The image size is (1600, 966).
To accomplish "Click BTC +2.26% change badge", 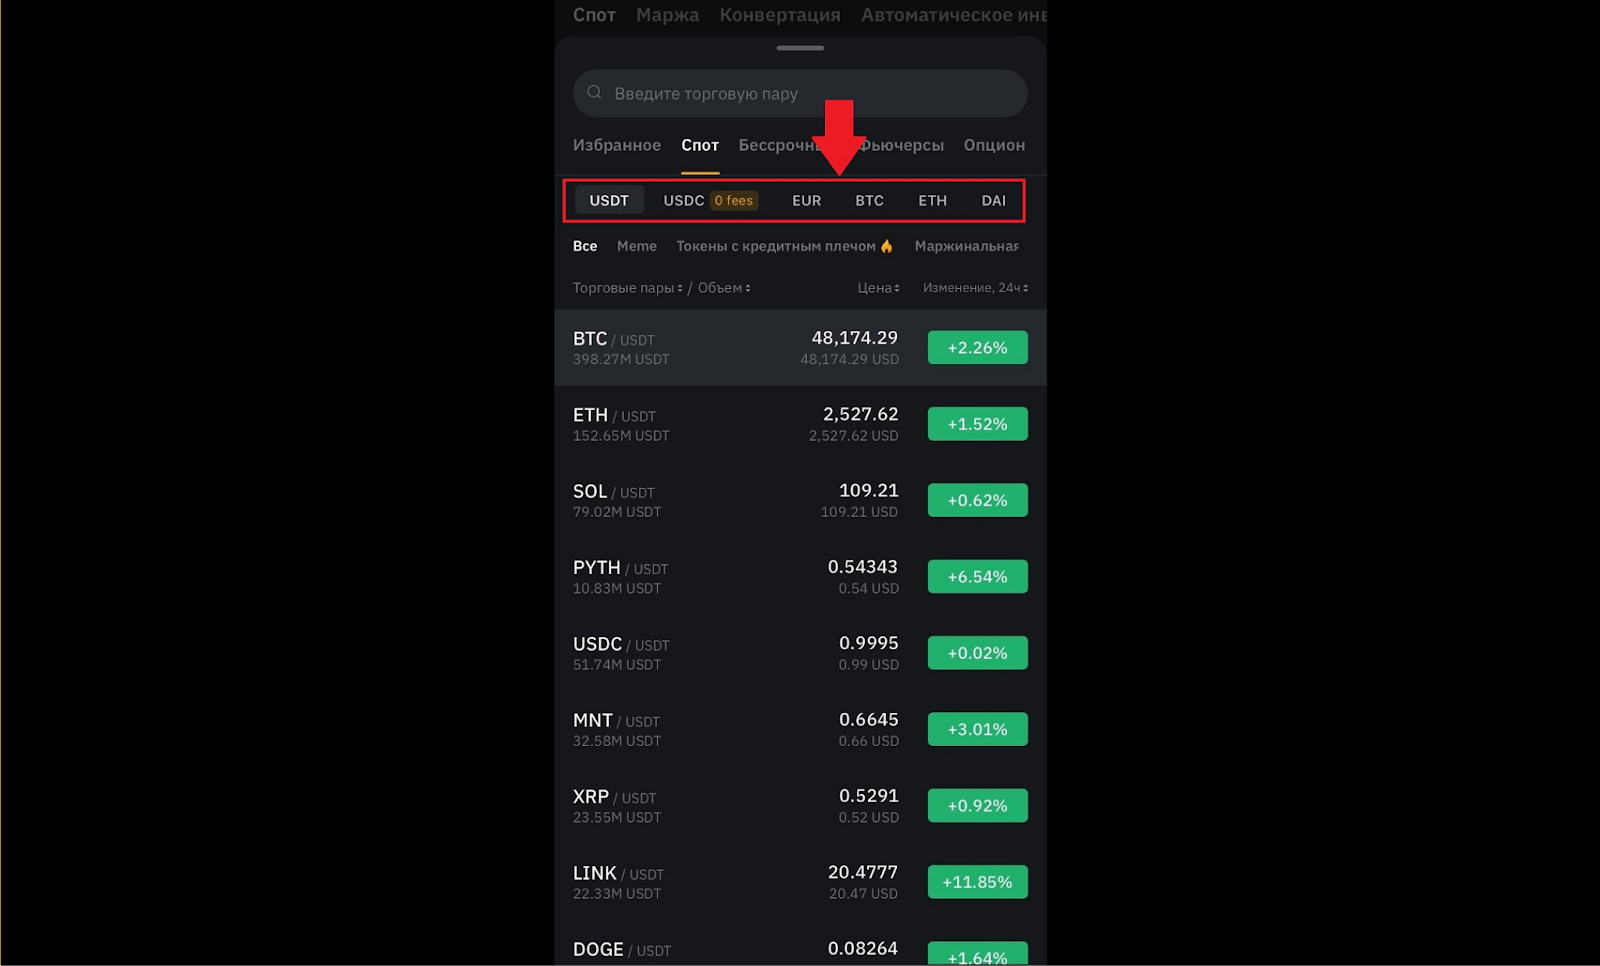I will 977,348.
